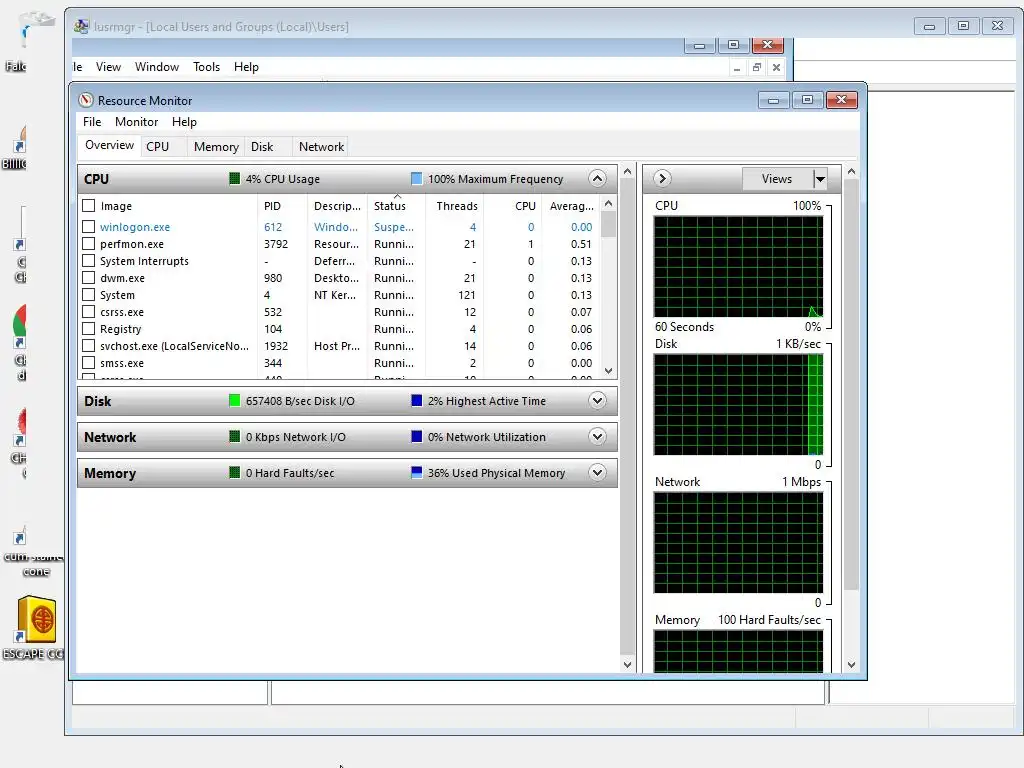Open the View menu in lusrmgr window

coord(108,67)
